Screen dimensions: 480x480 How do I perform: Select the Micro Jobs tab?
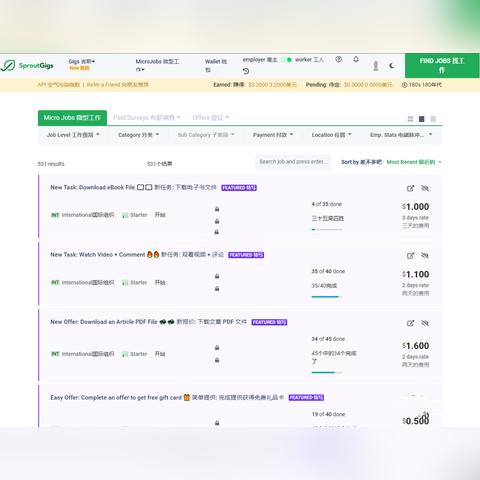72,118
